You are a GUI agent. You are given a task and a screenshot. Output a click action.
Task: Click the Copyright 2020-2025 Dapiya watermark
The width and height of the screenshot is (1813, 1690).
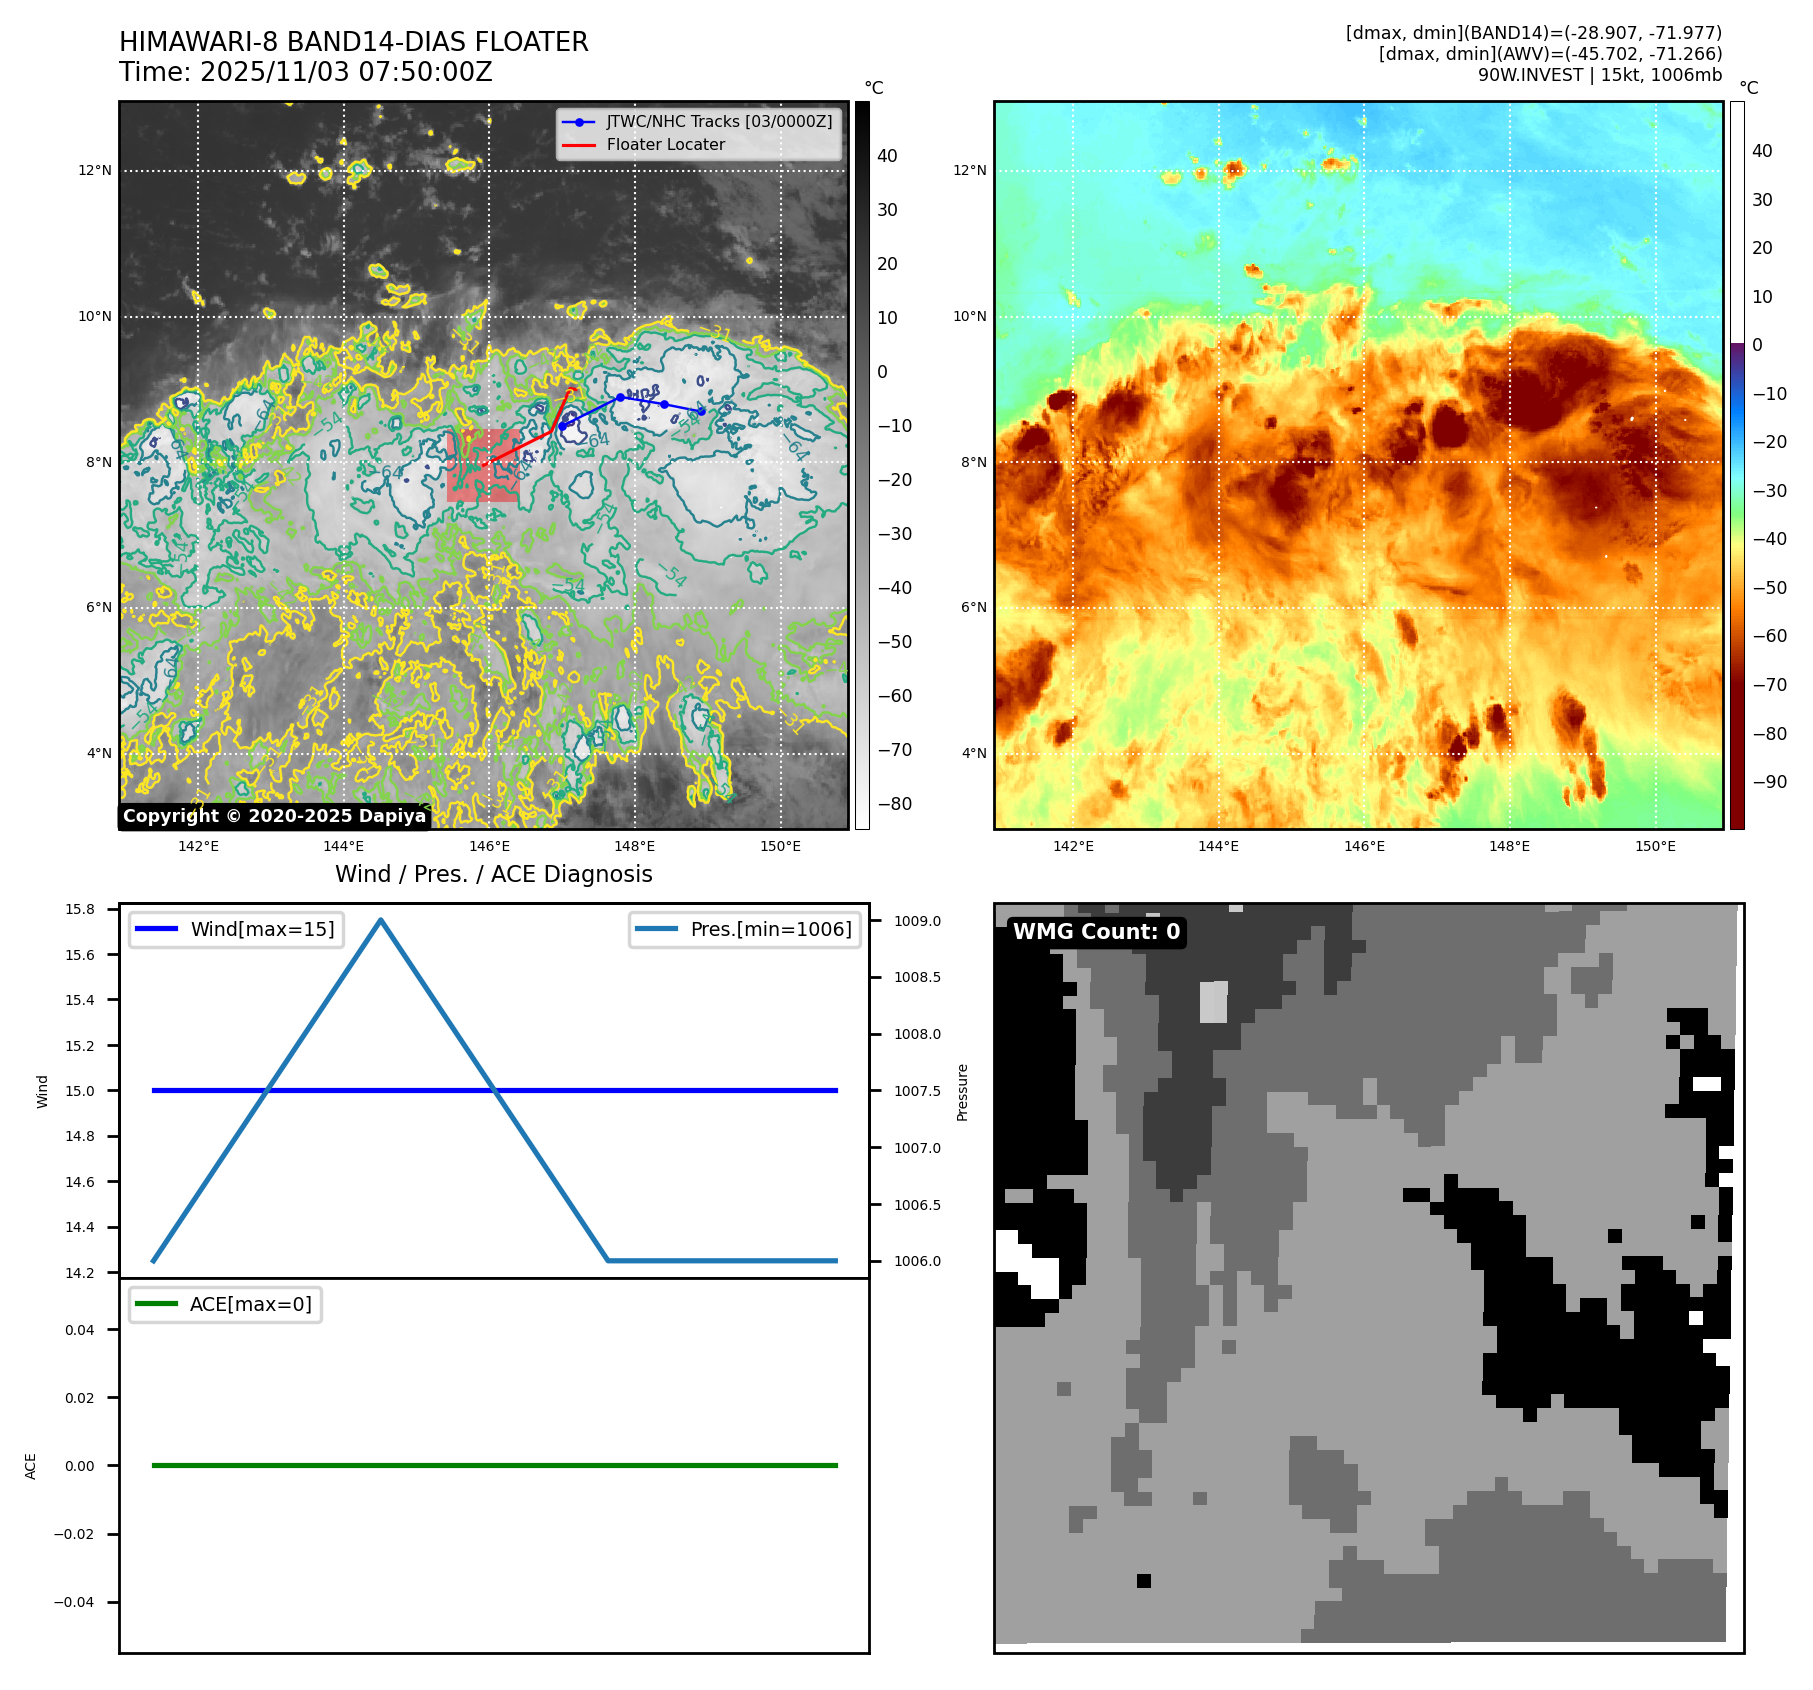pos(274,816)
